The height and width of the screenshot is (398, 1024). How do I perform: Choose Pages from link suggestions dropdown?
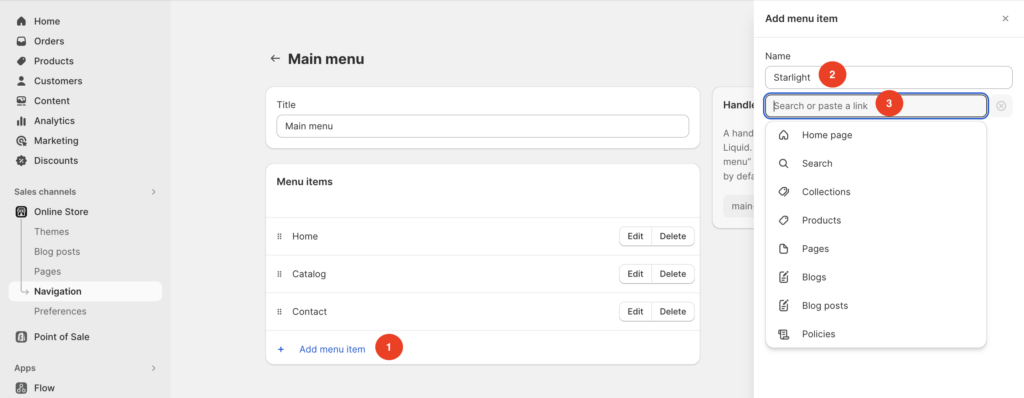pyautogui.click(x=876, y=248)
